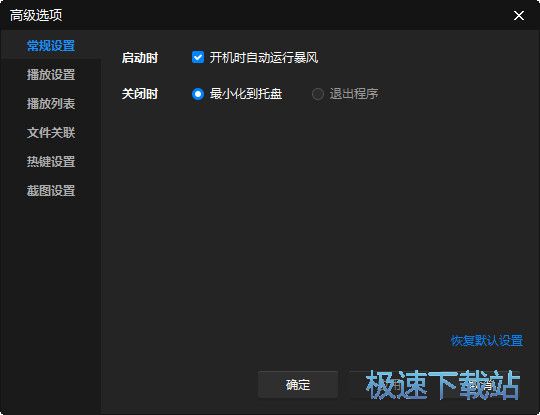Click the 高级选项 title text
This screenshot has height=415, width=540.
(x=36, y=15)
